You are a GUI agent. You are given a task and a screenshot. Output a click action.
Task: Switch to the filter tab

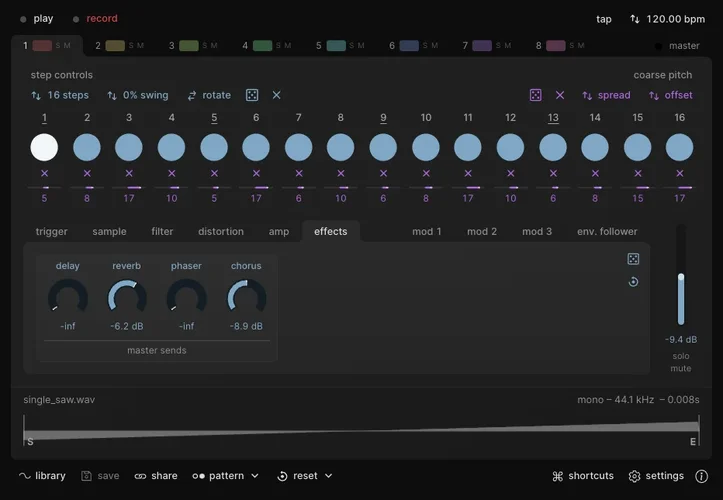pyautogui.click(x=162, y=231)
